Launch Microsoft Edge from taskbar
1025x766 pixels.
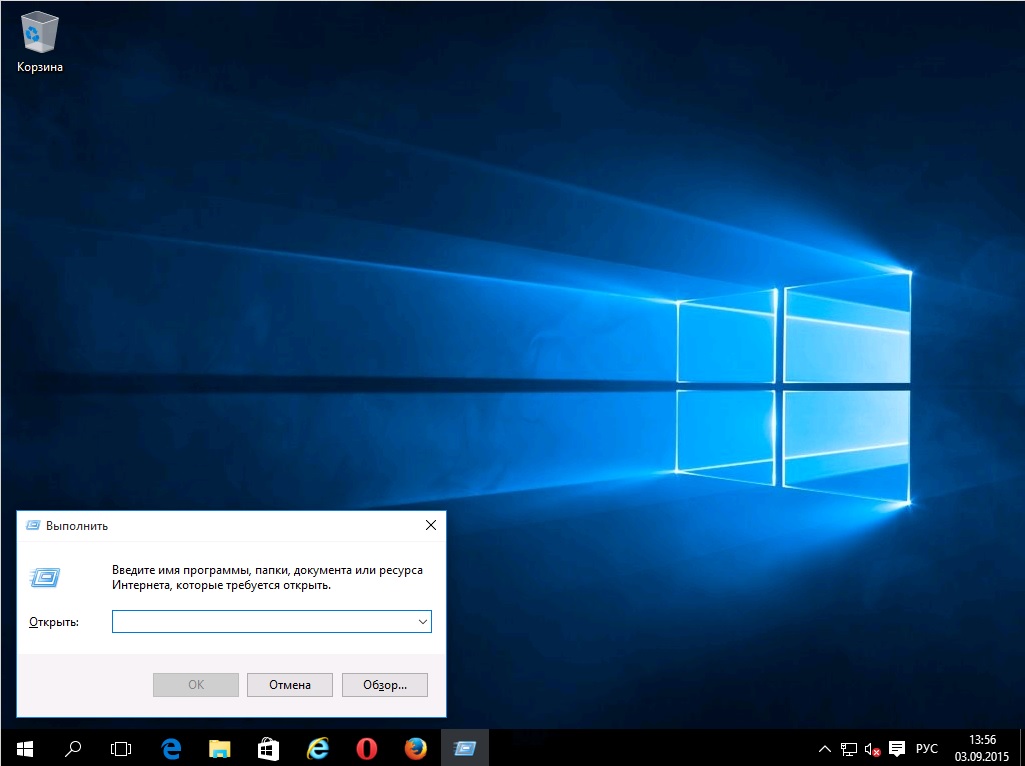[x=171, y=748]
